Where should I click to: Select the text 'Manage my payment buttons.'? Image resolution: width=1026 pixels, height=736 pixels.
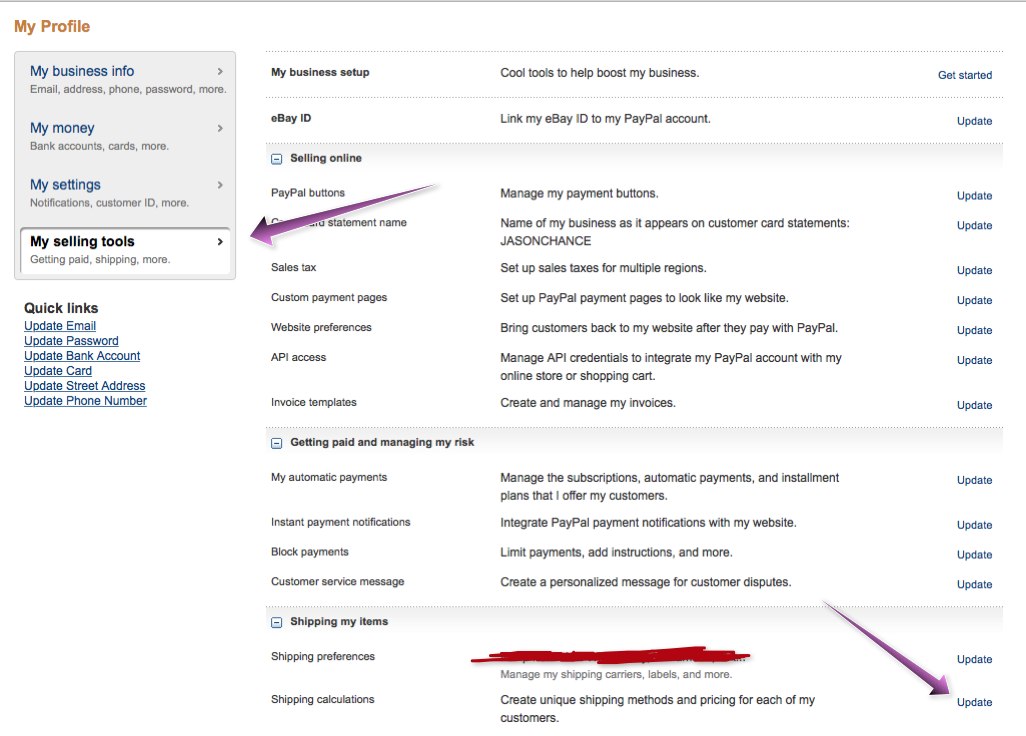[x=580, y=193]
